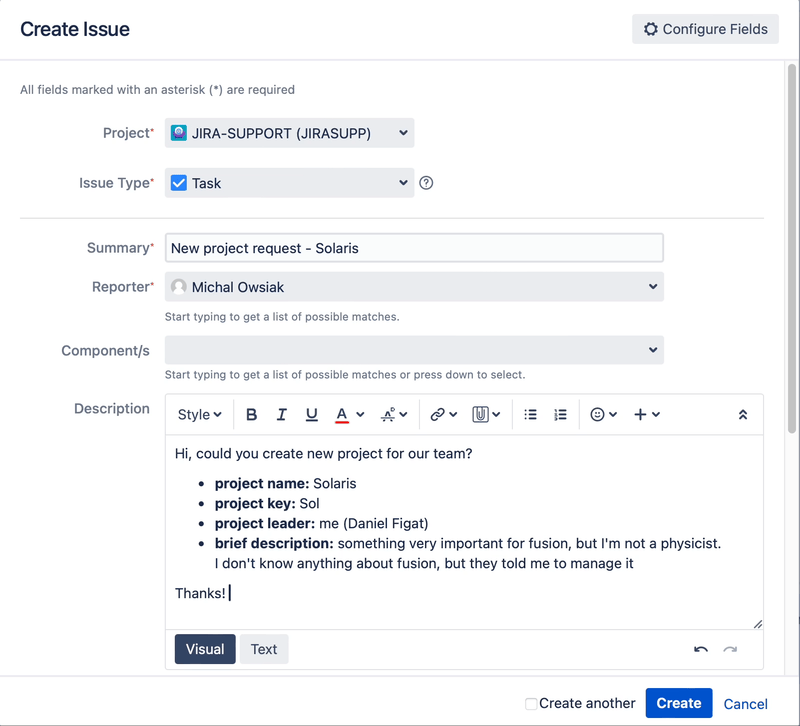Open the Reporter dropdown Michal Owsiak
This screenshot has height=726, width=800.
click(414, 287)
